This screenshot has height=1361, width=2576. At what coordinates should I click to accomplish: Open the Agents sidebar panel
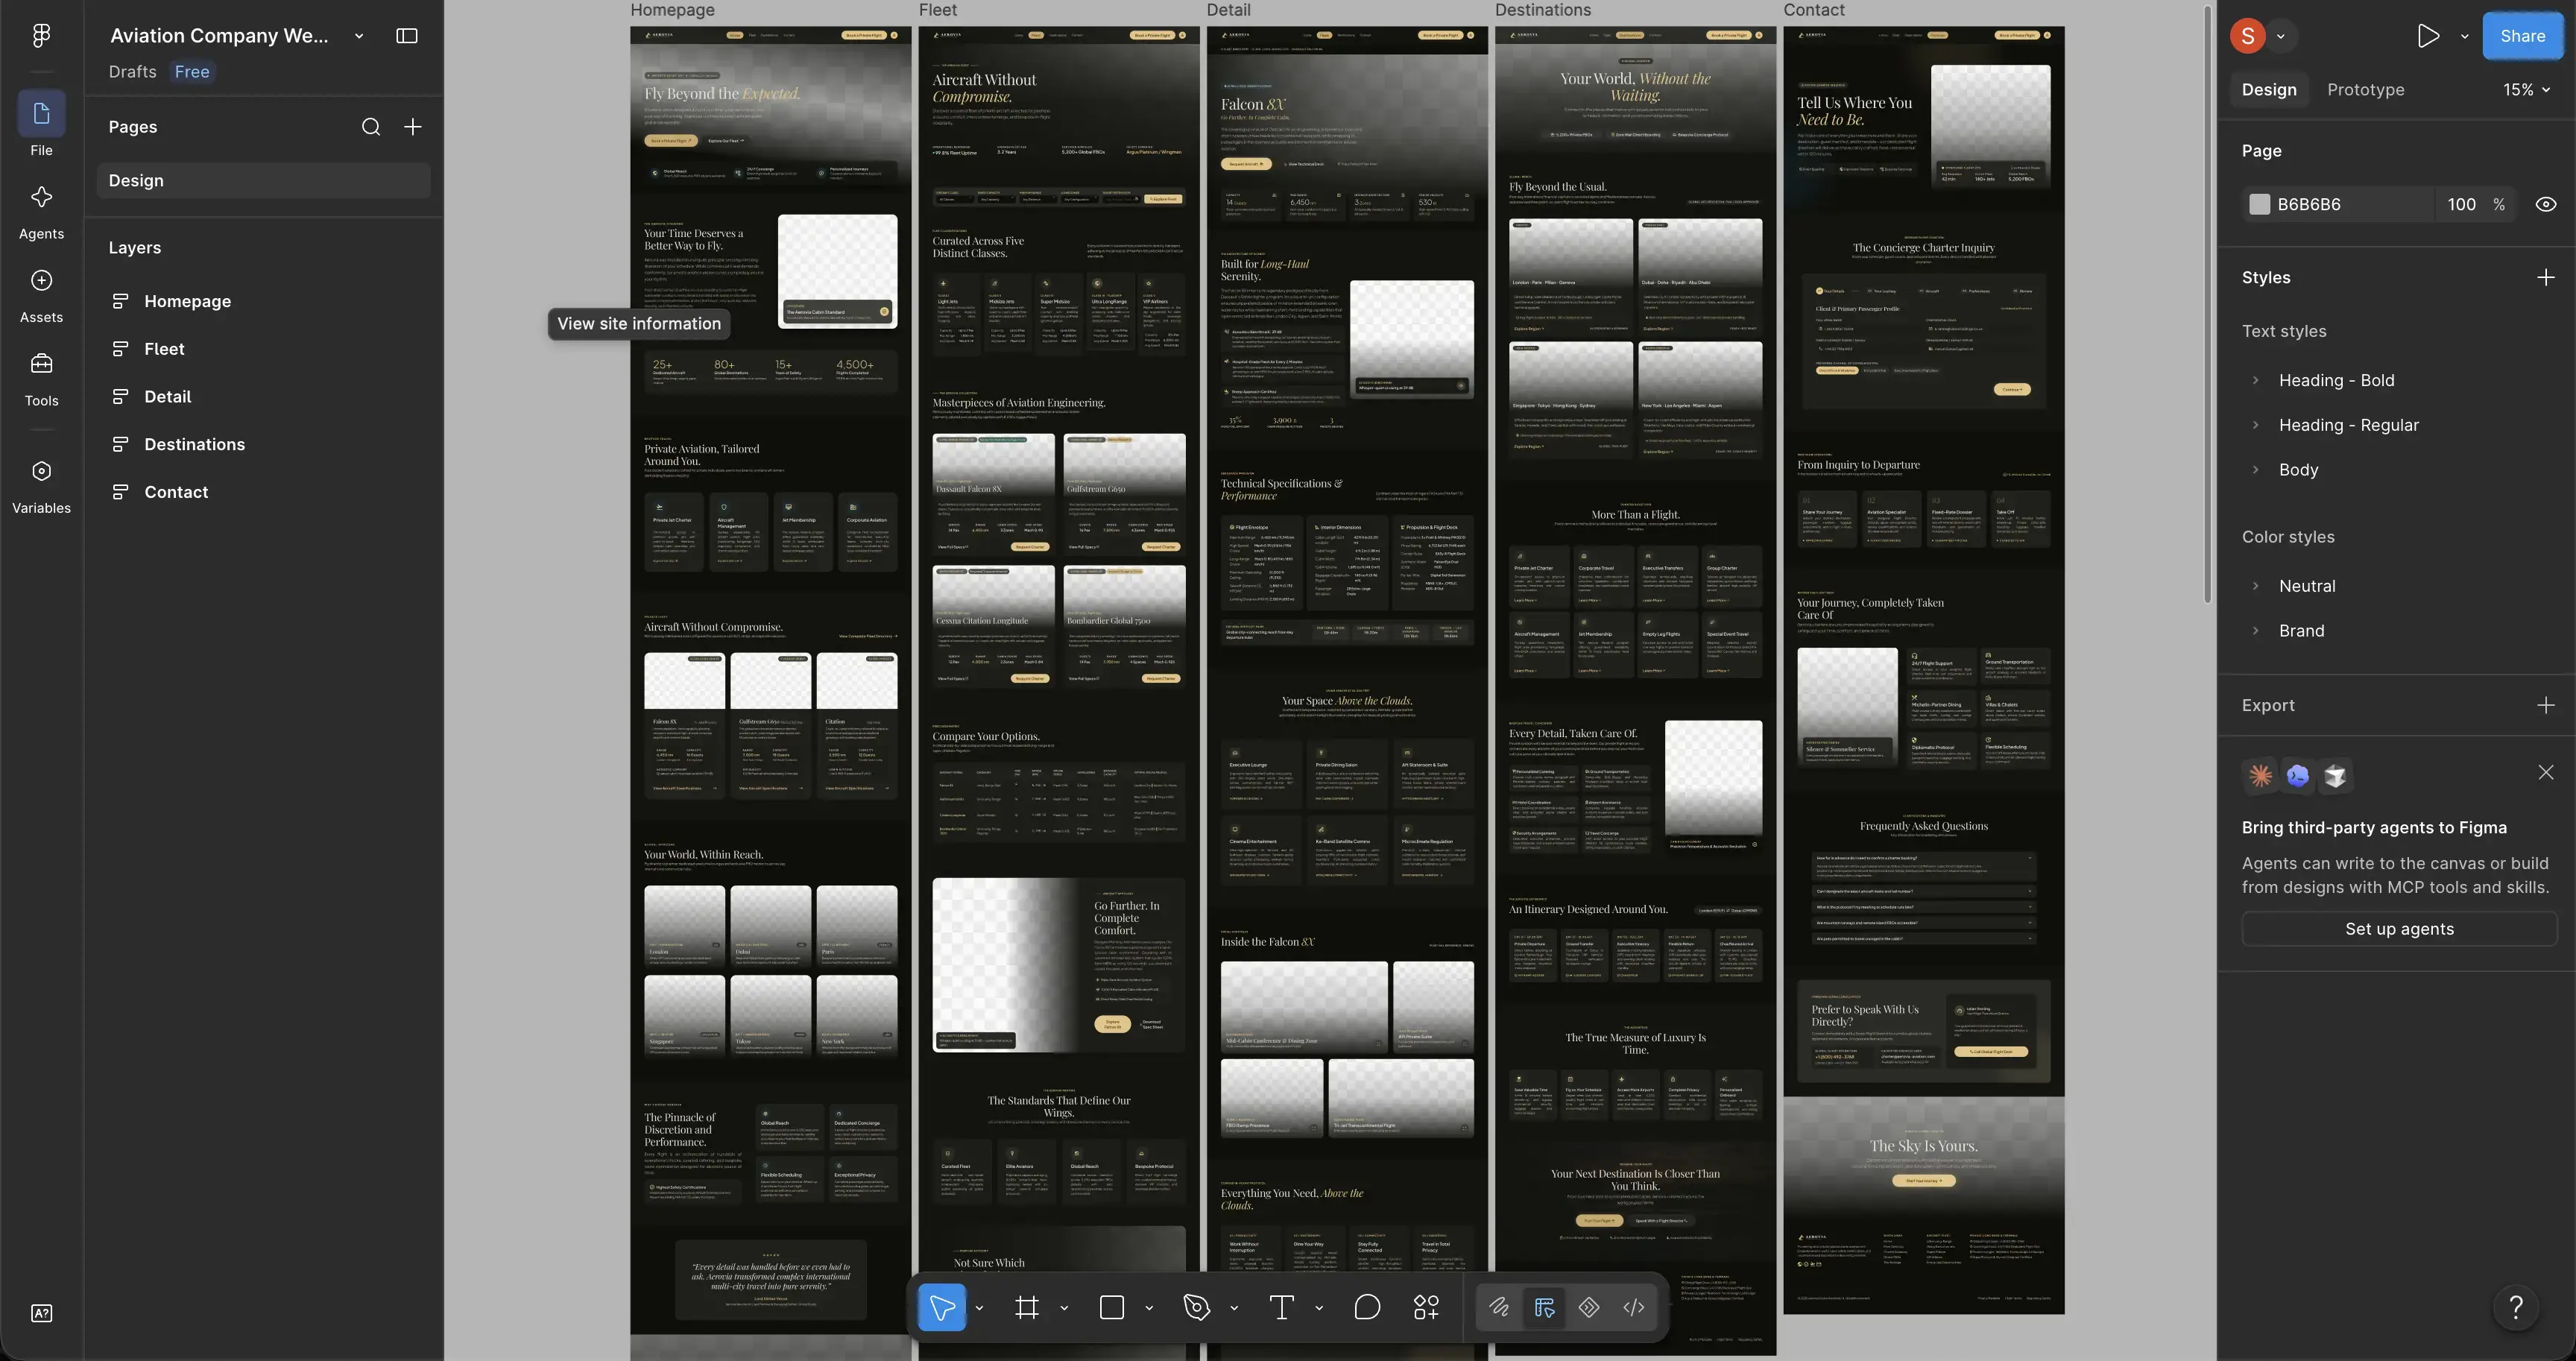click(x=41, y=212)
